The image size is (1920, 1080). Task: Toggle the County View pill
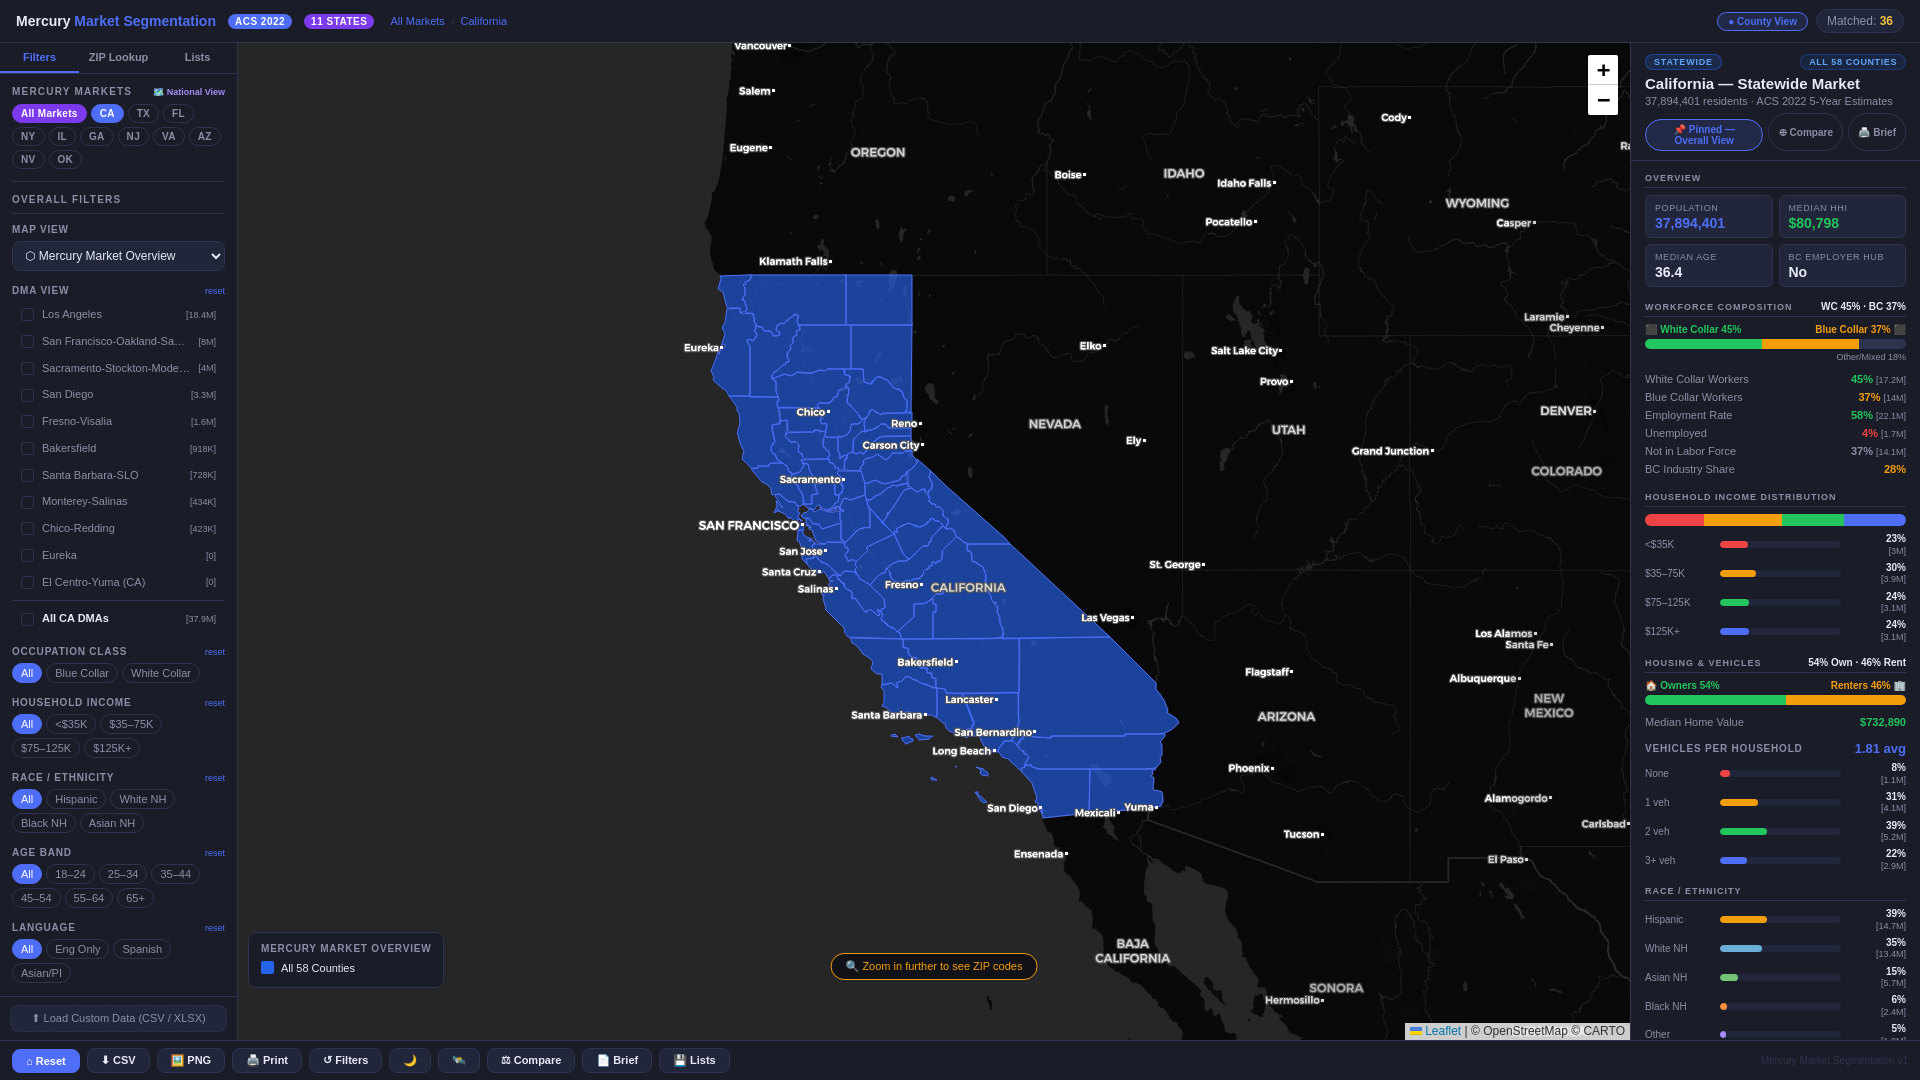[x=1762, y=22]
